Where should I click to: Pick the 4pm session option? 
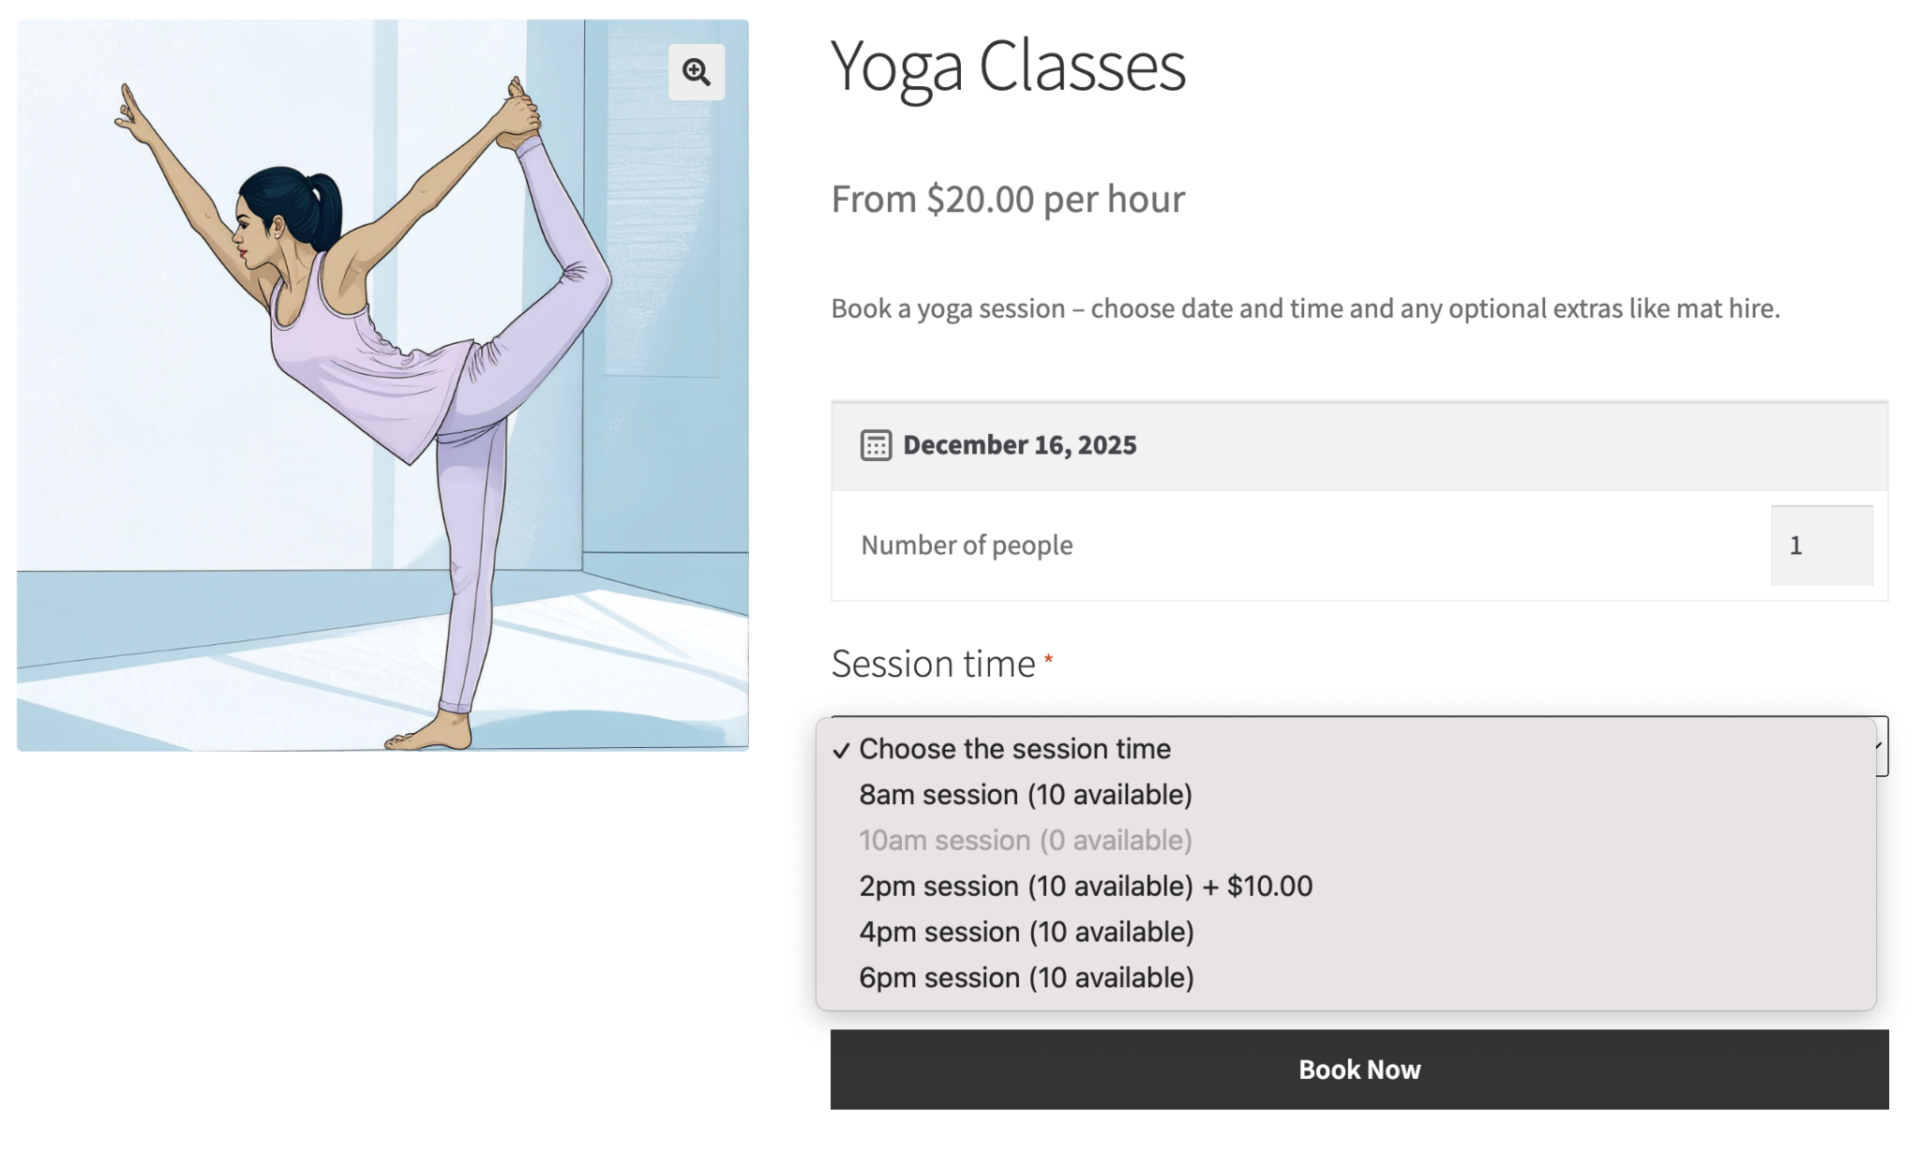[x=1026, y=932]
